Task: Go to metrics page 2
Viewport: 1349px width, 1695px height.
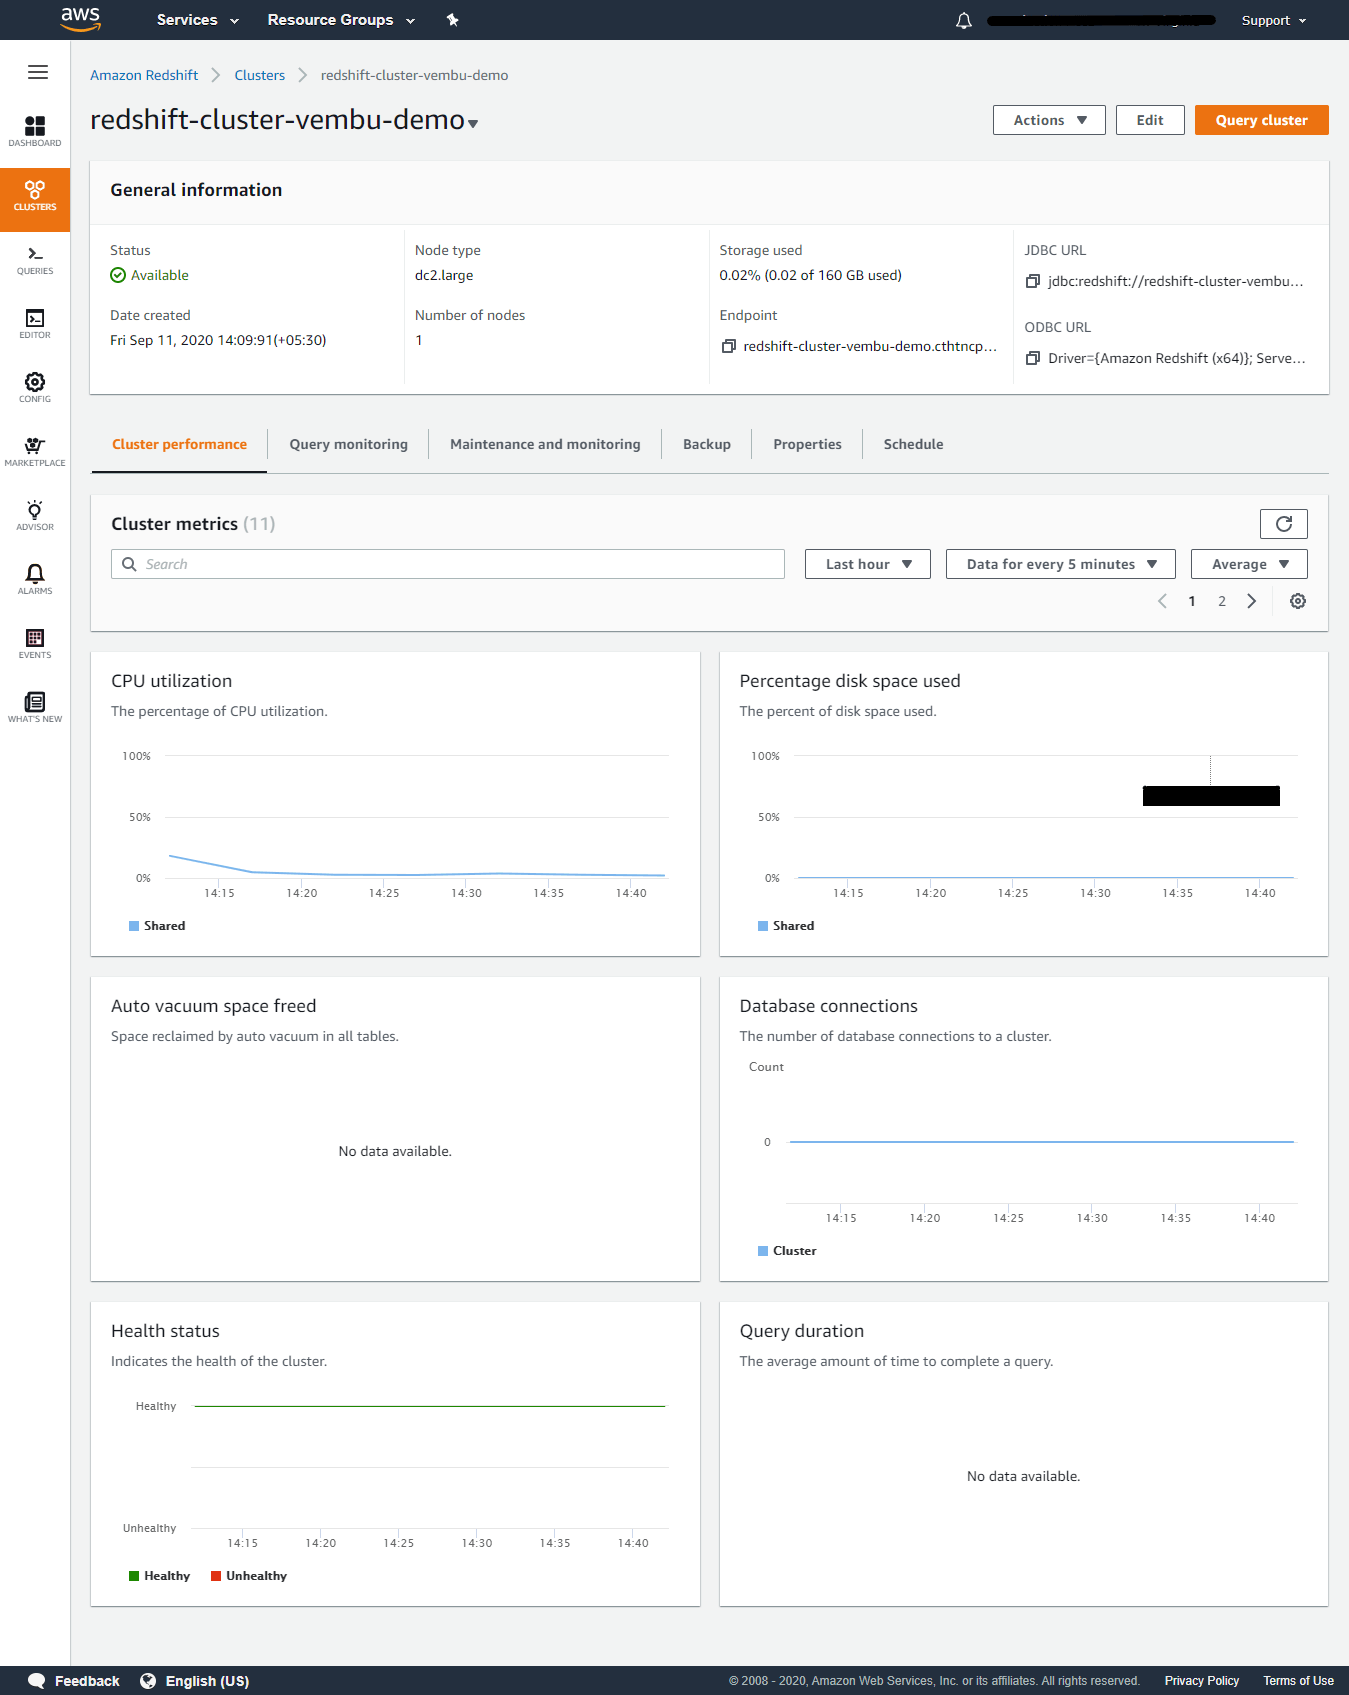Action: pyautogui.click(x=1222, y=601)
